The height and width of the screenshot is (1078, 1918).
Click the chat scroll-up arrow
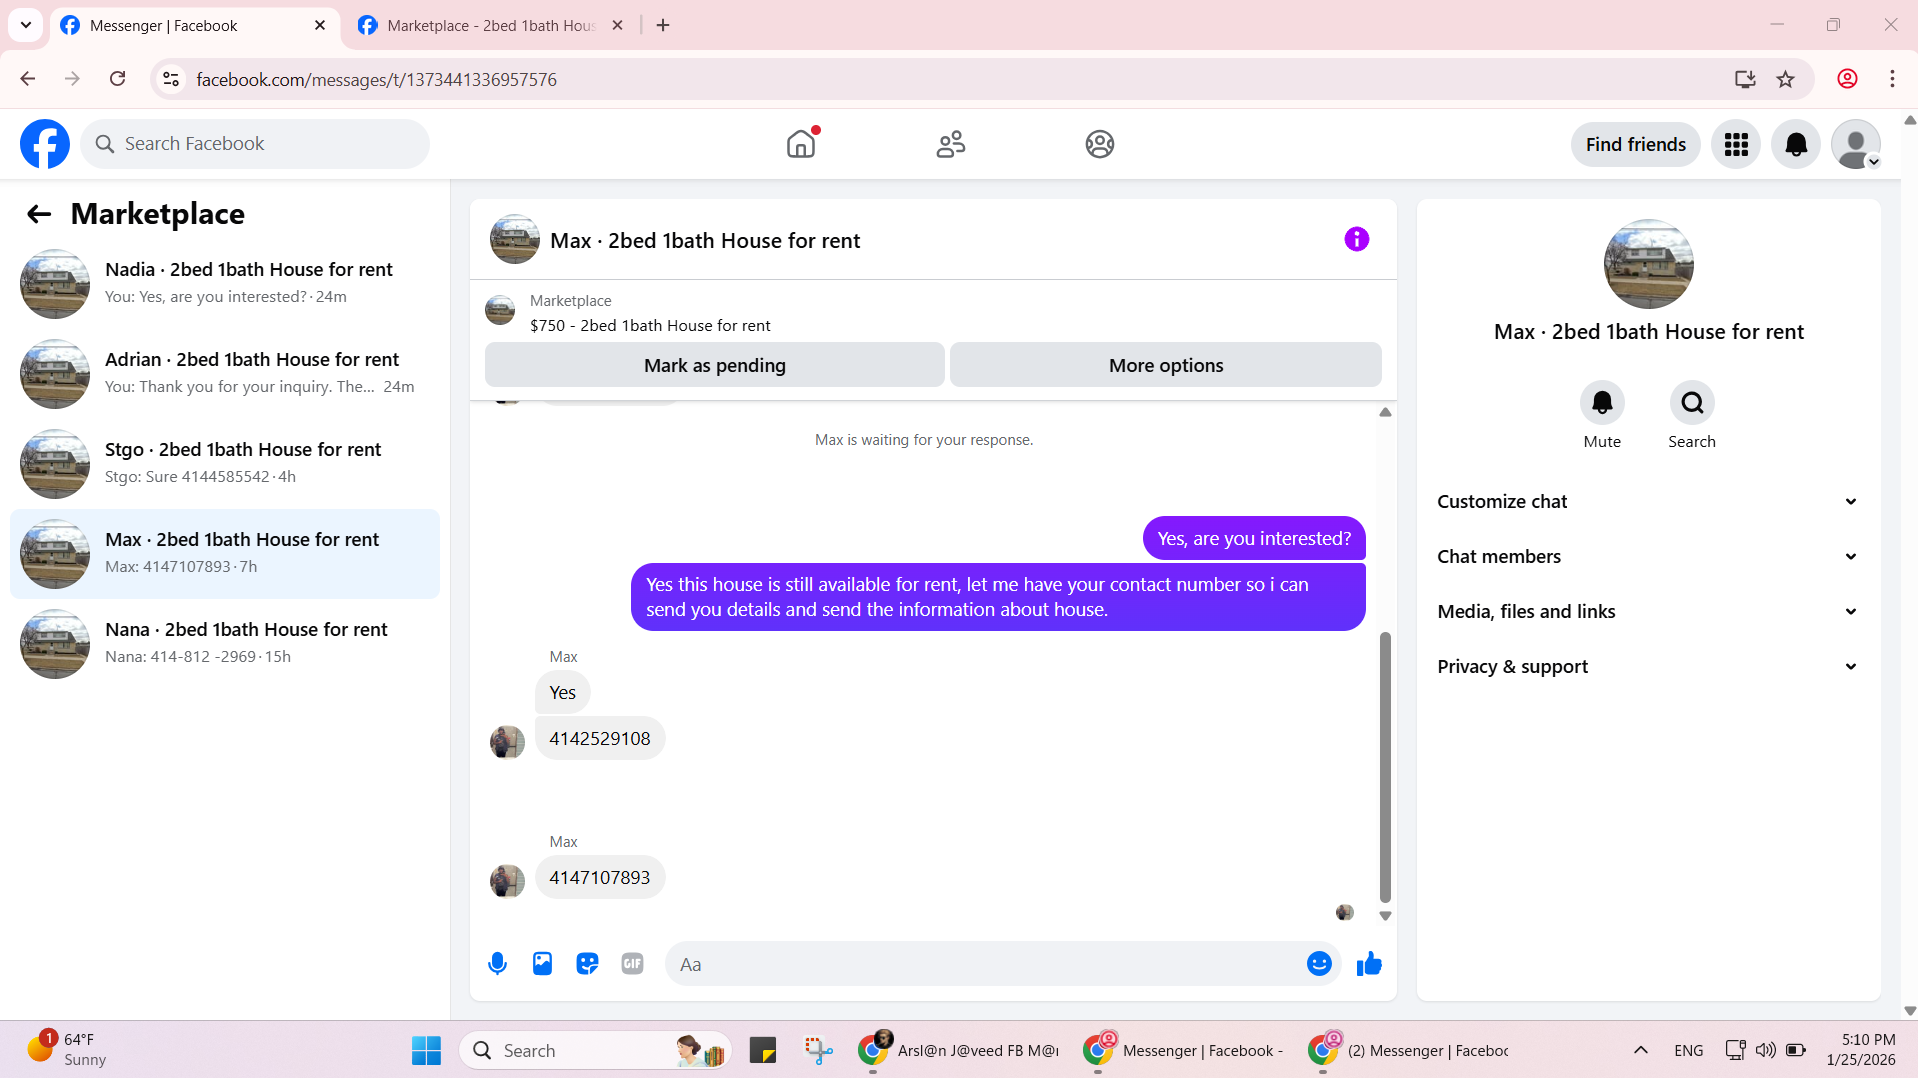pyautogui.click(x=1385, y=412)
